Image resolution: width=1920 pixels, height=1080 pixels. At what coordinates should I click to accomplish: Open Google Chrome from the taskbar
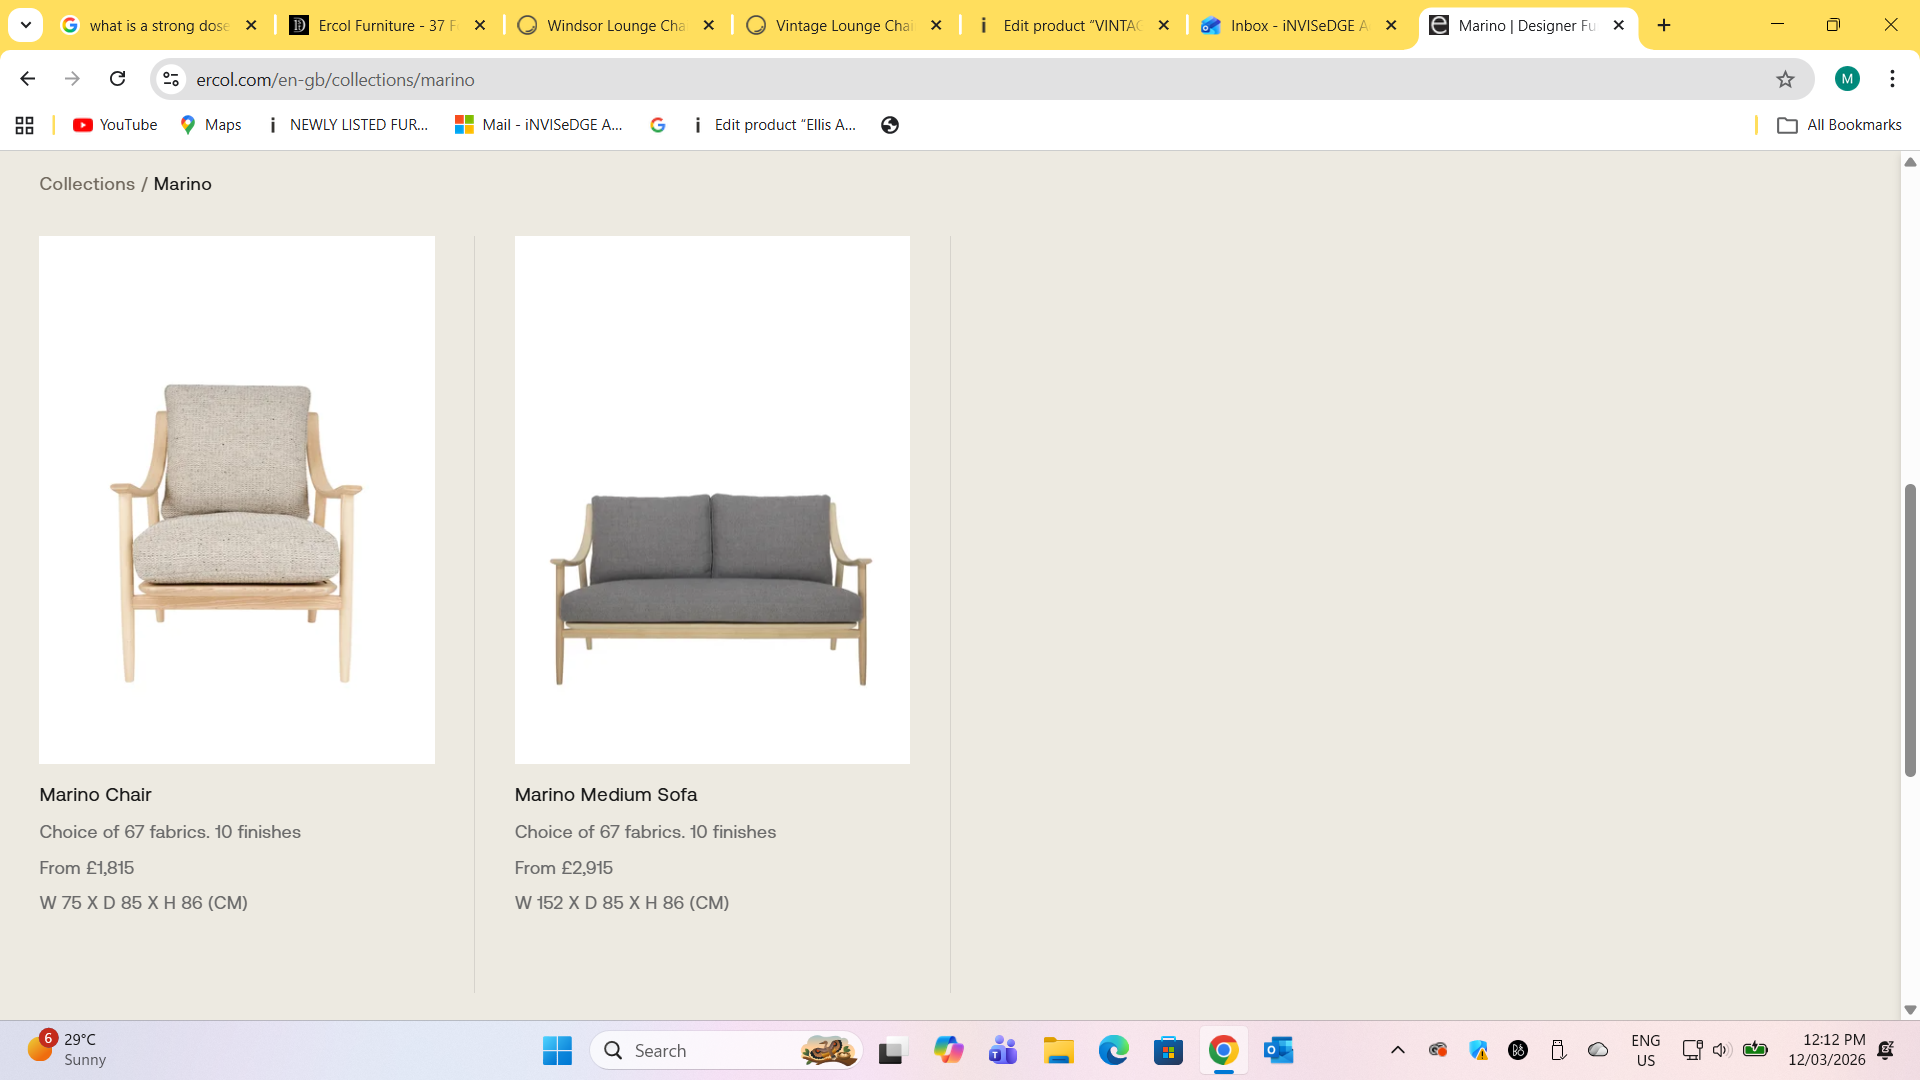1223,1051
